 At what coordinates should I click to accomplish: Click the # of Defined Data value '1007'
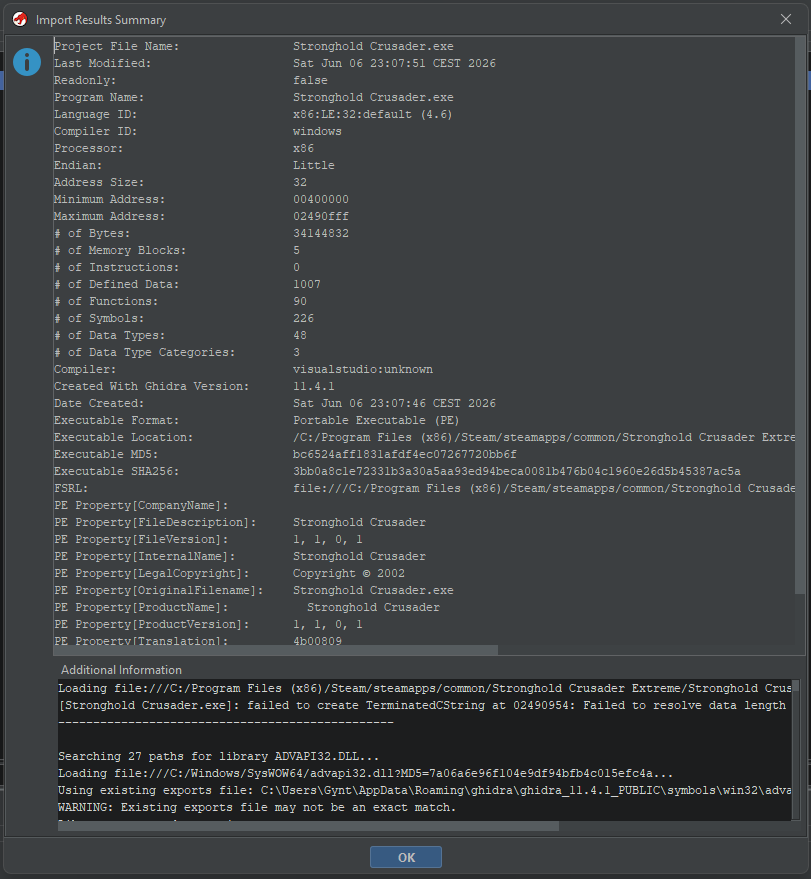[x=307, y=284]
